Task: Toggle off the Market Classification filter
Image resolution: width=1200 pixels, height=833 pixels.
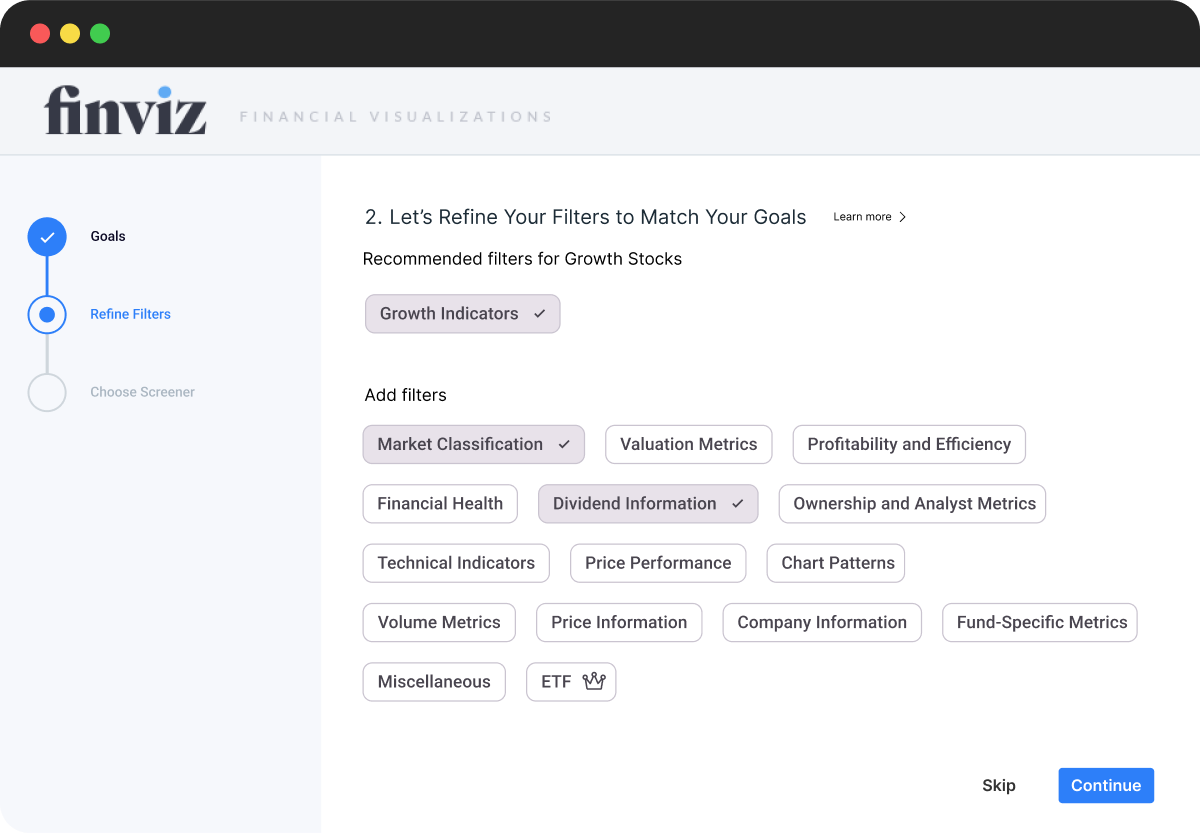Action: [473, 444]
